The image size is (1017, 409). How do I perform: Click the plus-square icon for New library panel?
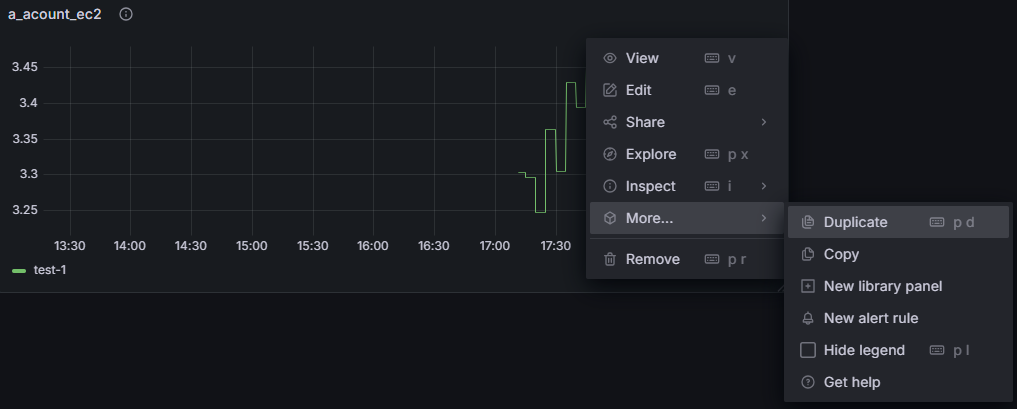point(808,286)
